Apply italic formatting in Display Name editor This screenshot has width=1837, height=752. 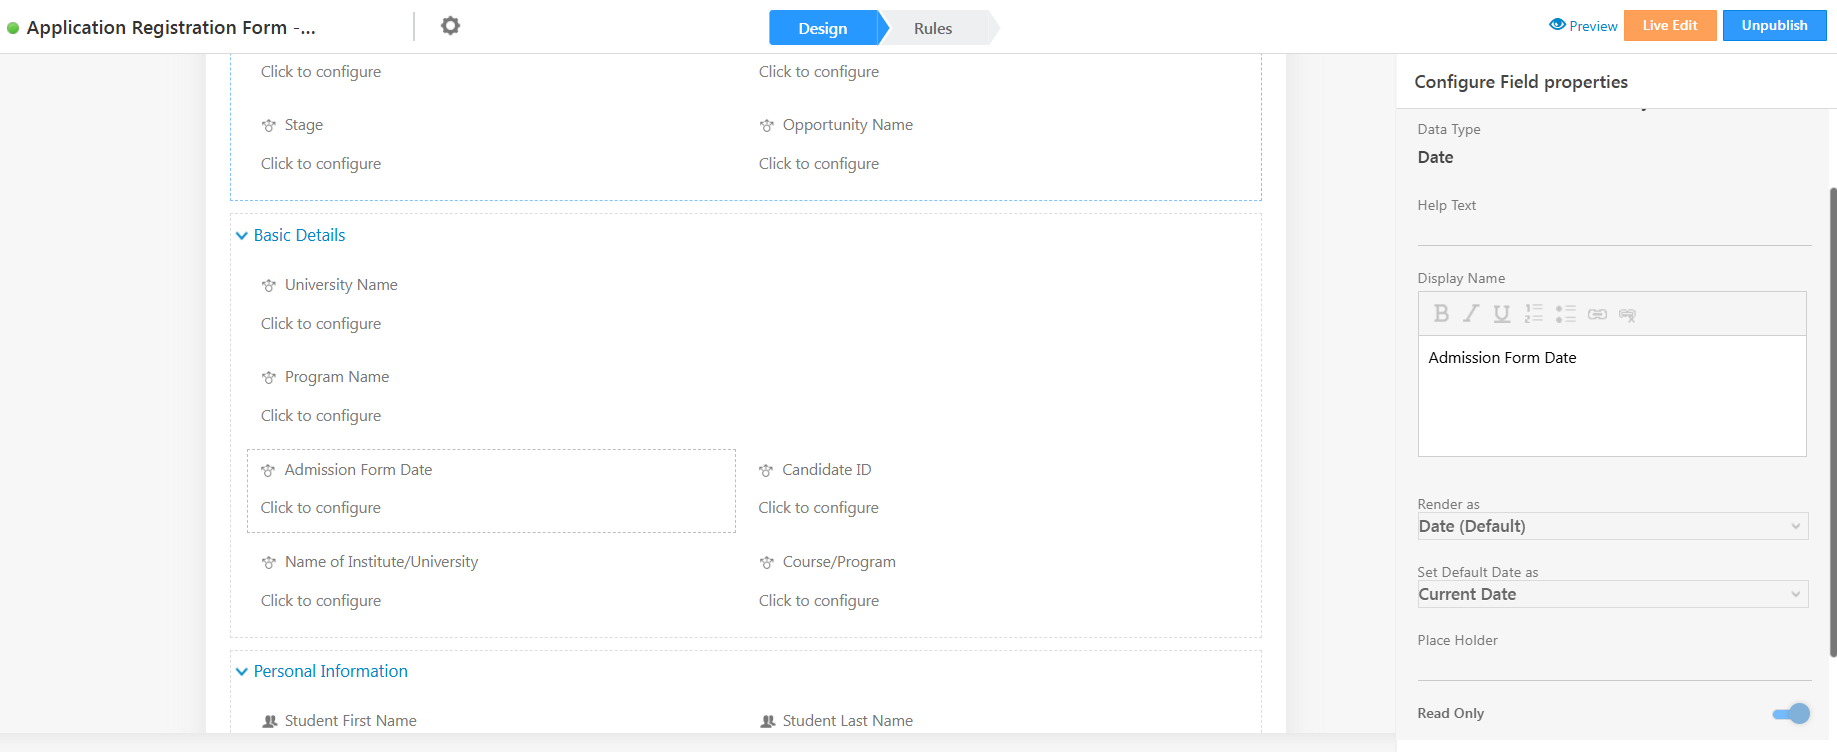click(x=1471, y=314)
